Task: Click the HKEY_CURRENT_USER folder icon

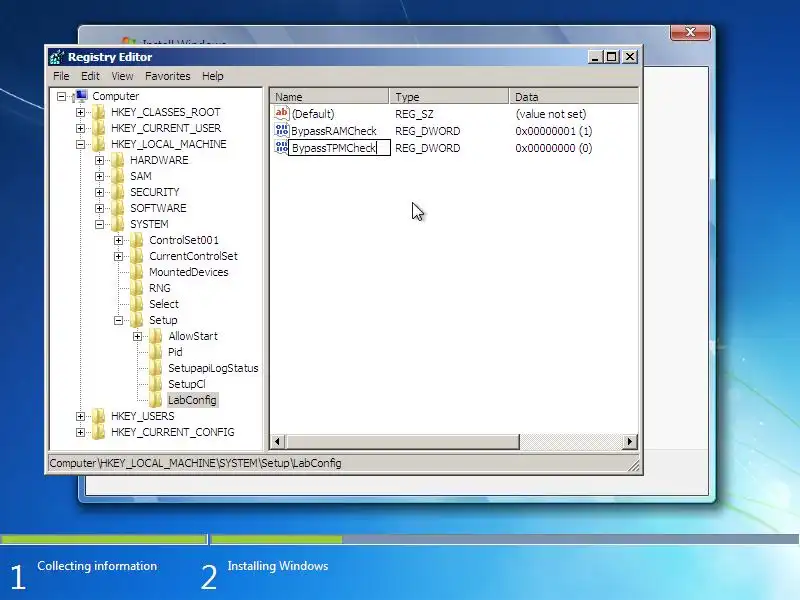Action: coord(98,128)
